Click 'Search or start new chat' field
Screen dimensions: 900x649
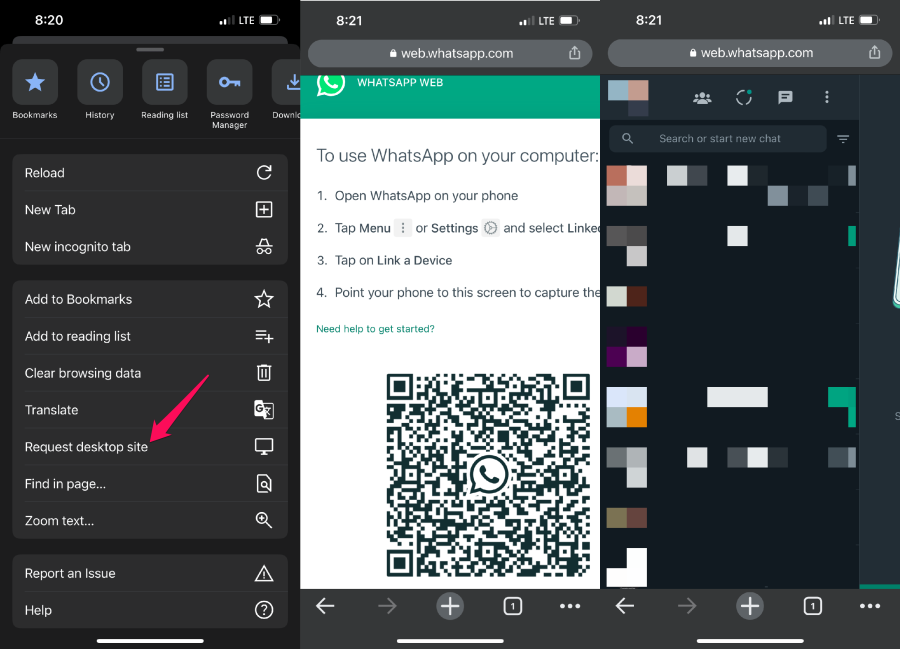717,139
